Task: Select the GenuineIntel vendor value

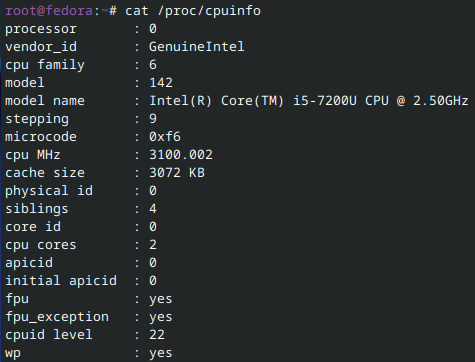Action: point(197,46)
